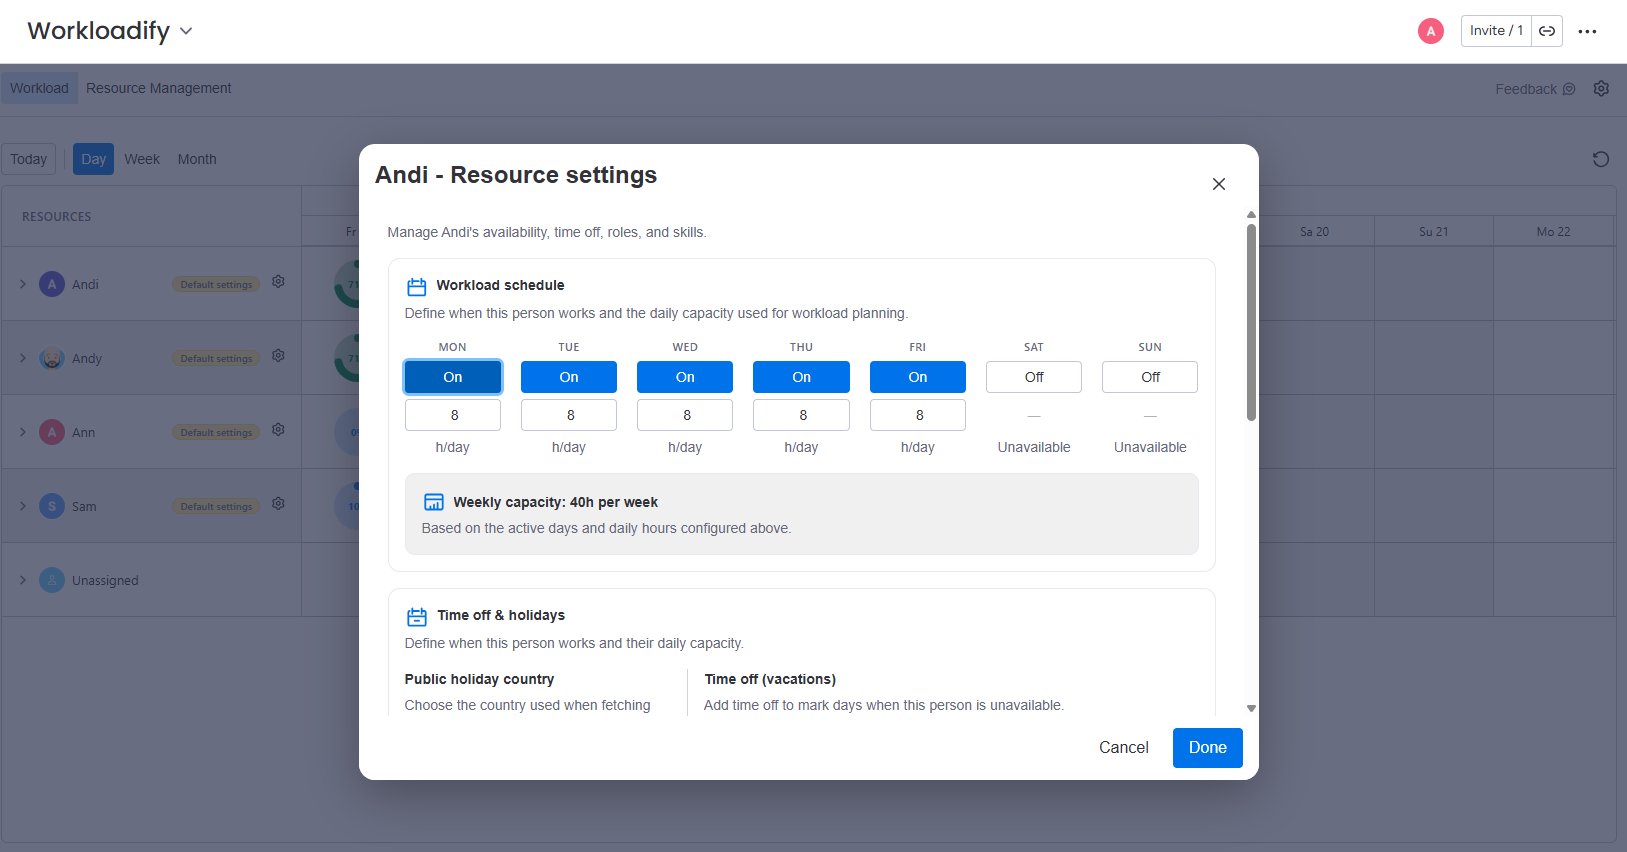
Task: Click Done to save settings
Action: click(1207, 747)
